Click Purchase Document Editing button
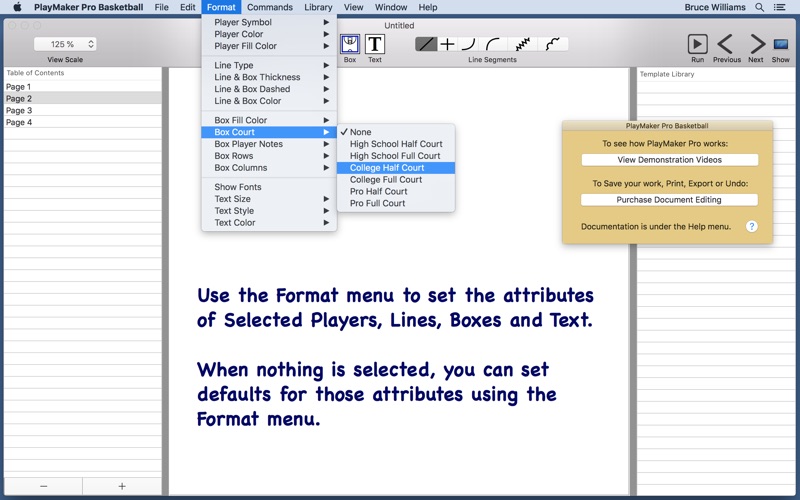800x500 pixels. tap(669, 199)
